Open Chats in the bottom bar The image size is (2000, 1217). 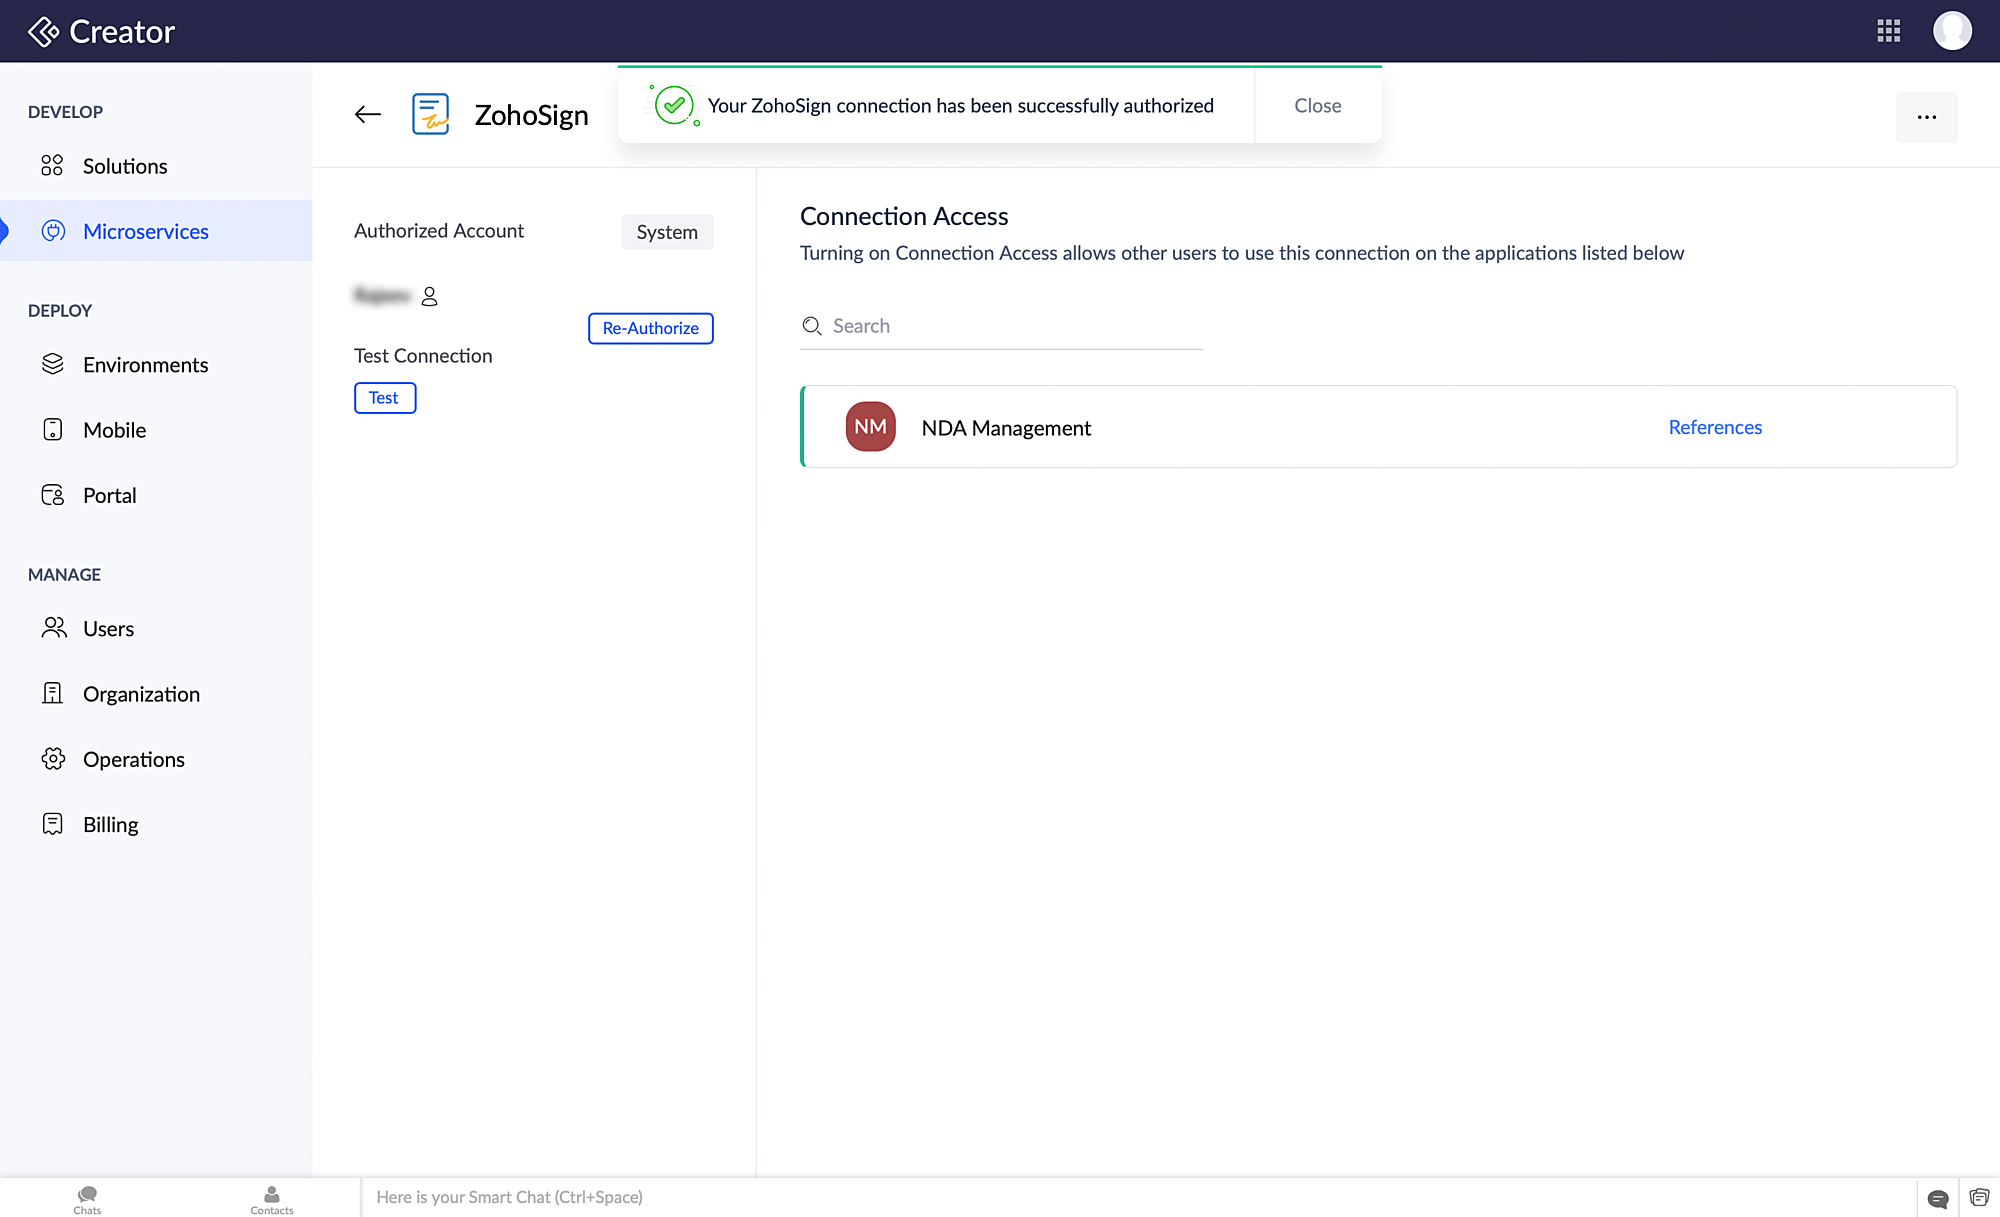point(87,1199)
